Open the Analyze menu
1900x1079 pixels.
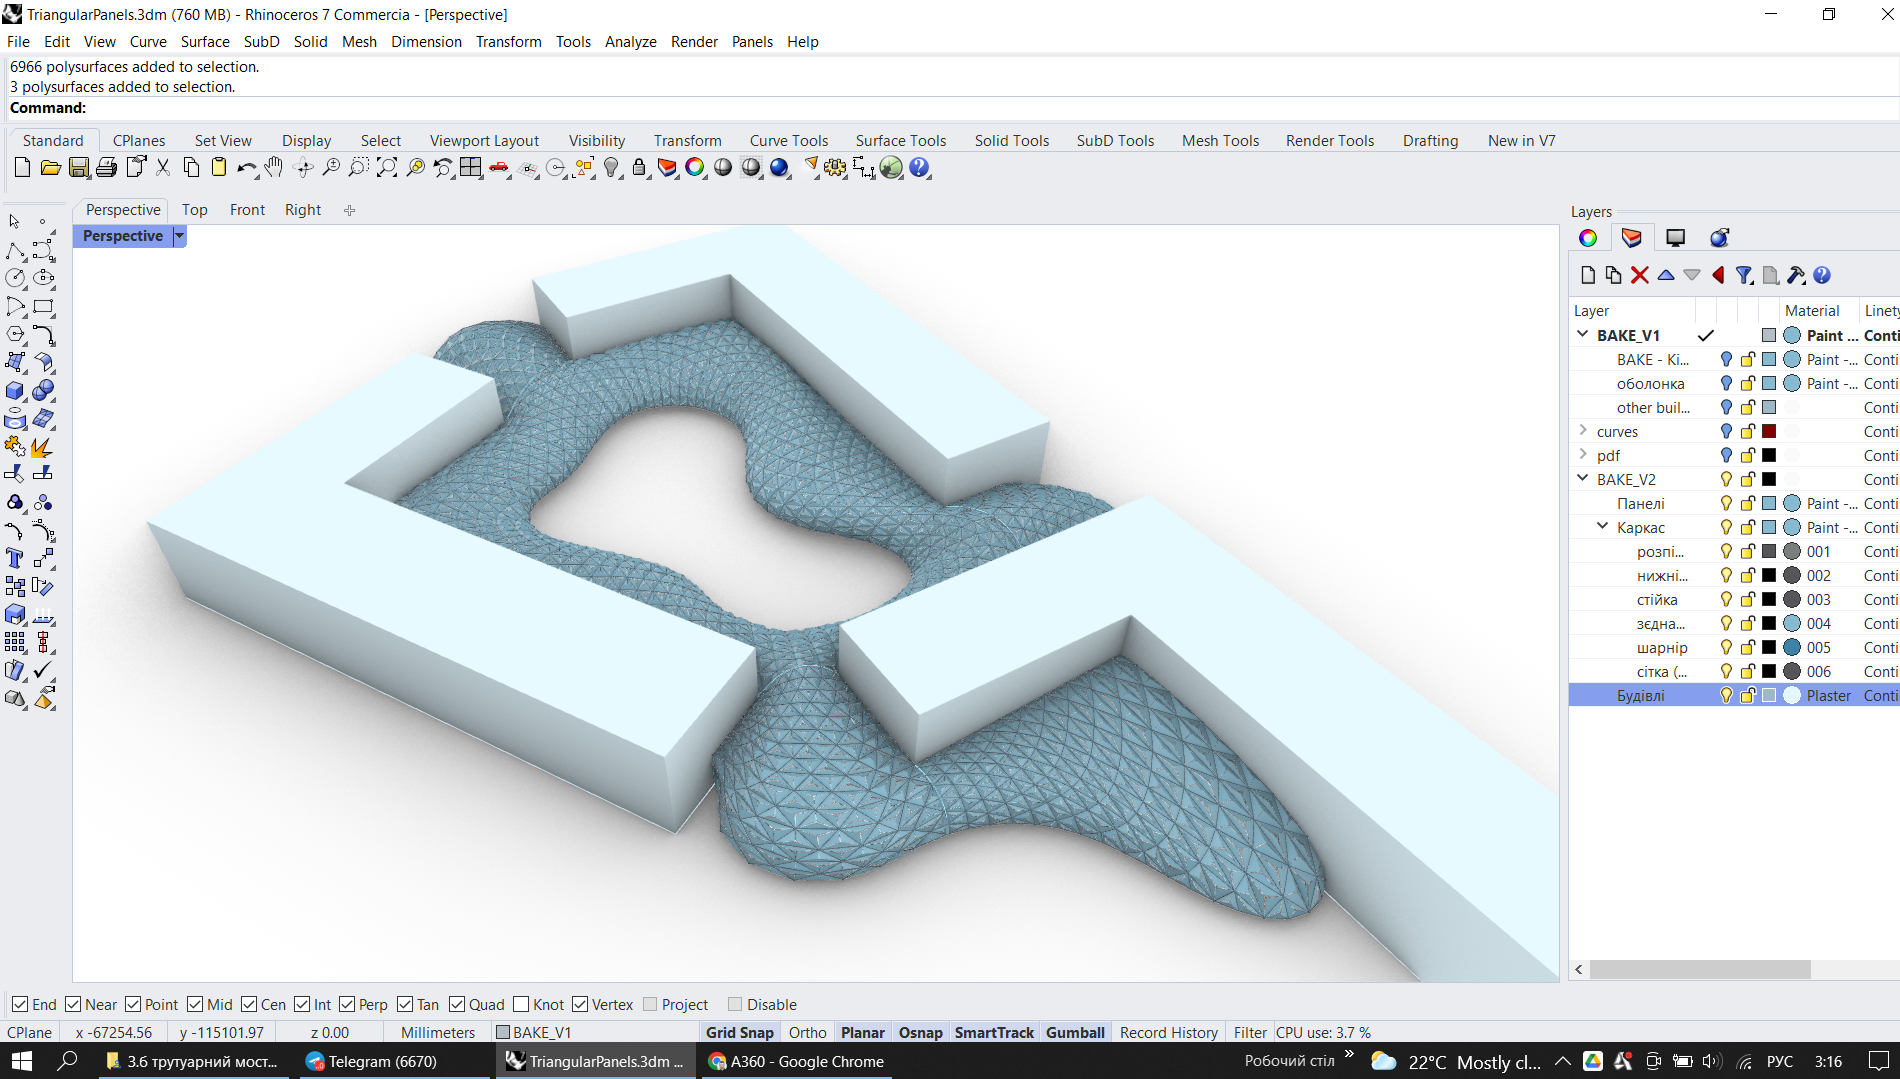tap(630, 41)
